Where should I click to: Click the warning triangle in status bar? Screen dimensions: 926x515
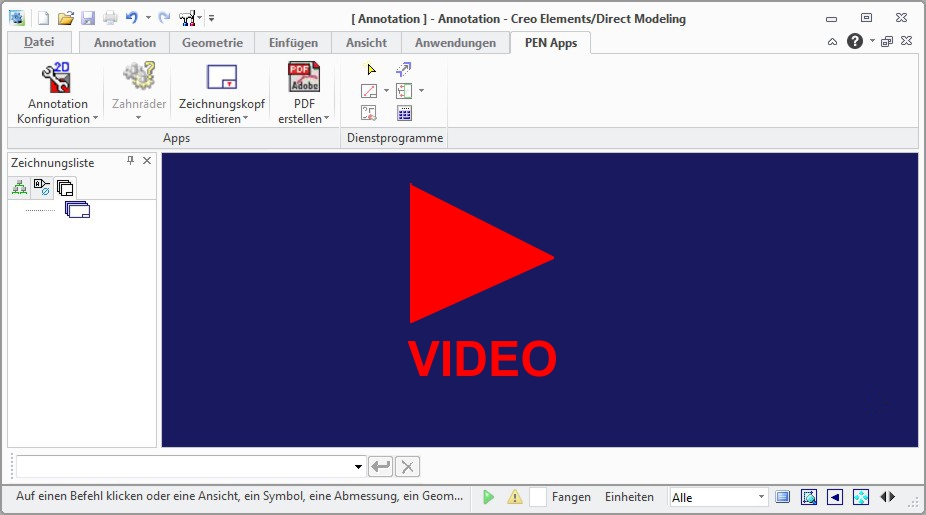click(514, 497)
